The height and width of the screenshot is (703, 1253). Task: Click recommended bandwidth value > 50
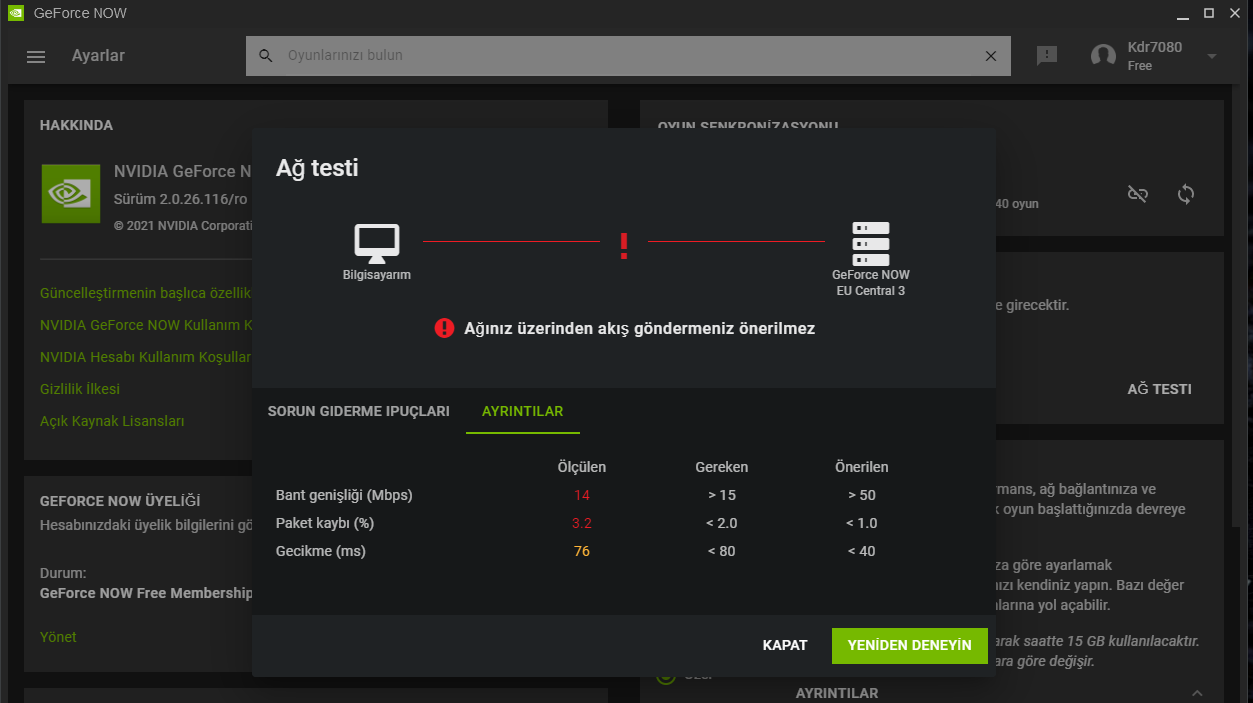[862, 495]
